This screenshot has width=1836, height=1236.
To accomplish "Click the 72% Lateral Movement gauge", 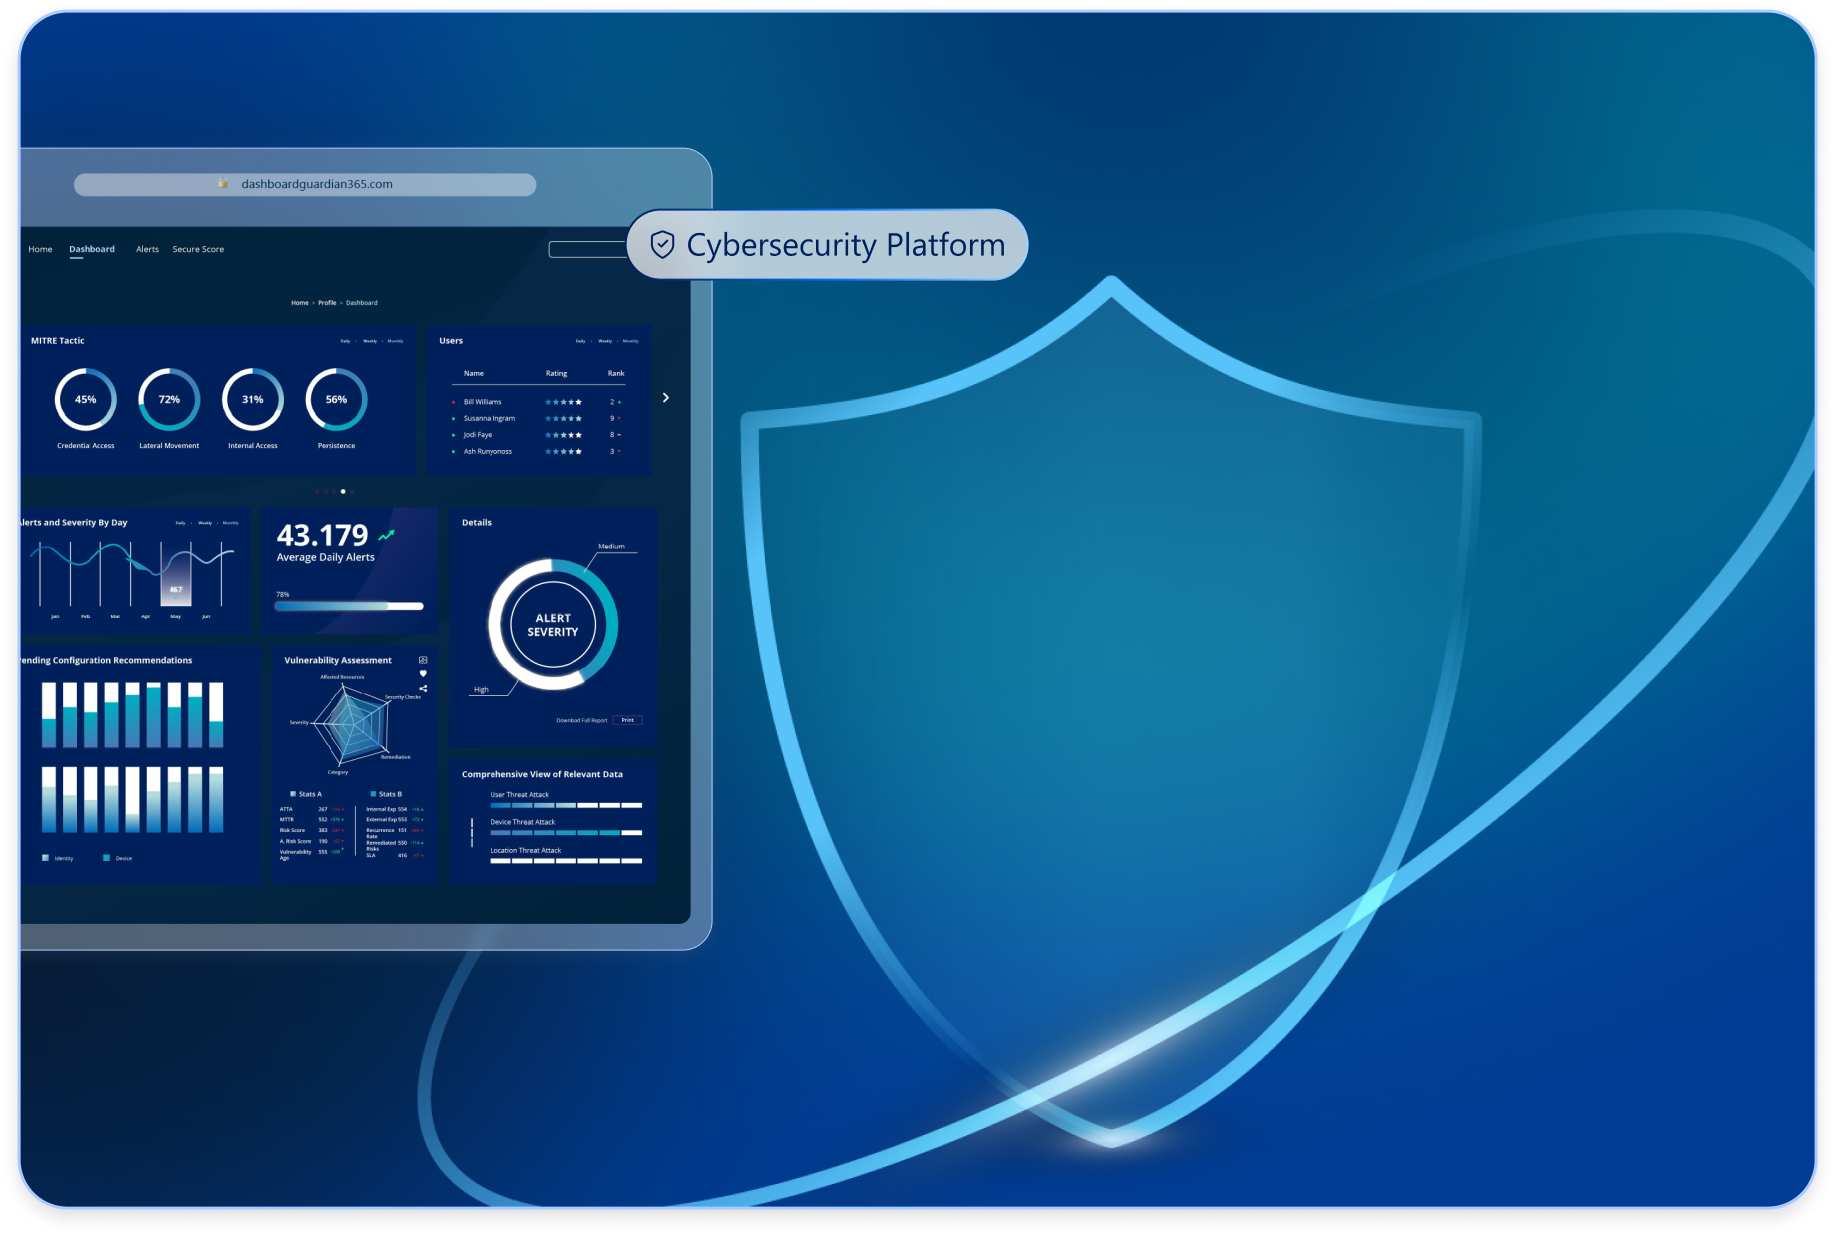I will [169, 399].
